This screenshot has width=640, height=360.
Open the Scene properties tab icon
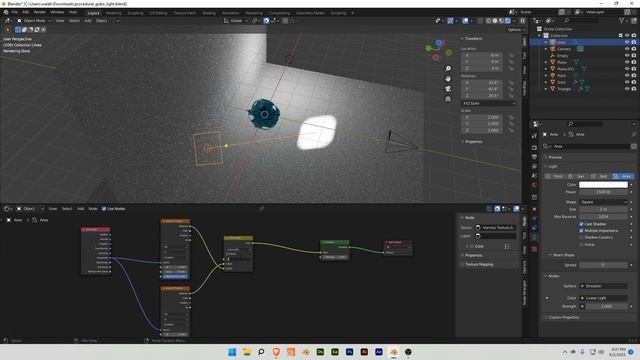pos(534,176)
